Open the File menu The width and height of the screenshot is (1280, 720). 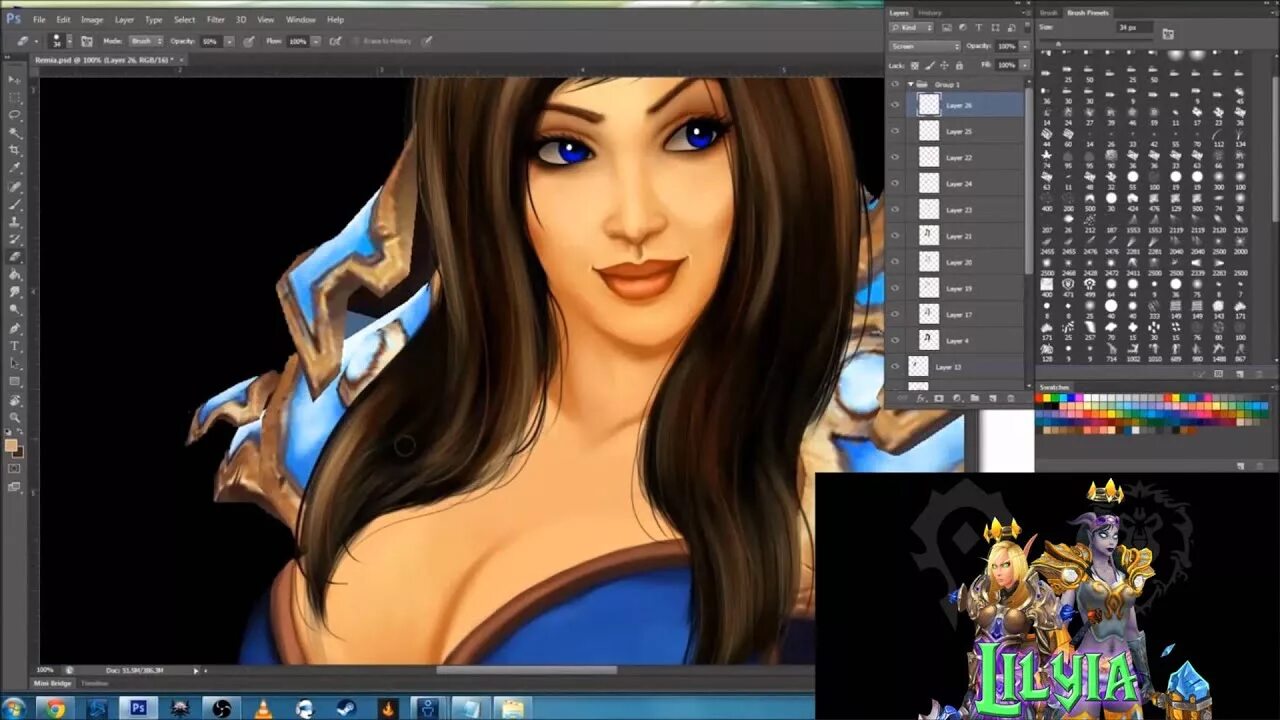[x=39, y=19]
